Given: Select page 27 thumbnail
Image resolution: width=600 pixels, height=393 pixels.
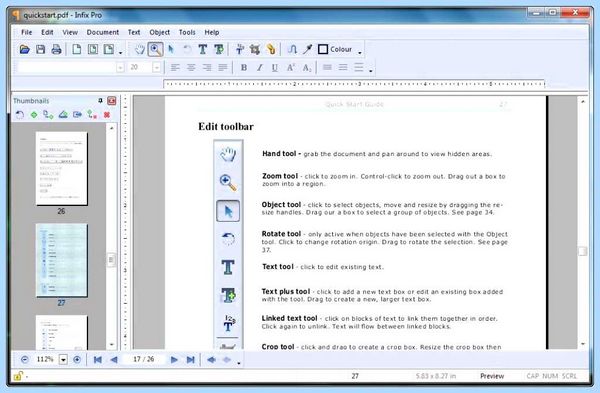Looking at the screenshot, I should tap(61, 260).
